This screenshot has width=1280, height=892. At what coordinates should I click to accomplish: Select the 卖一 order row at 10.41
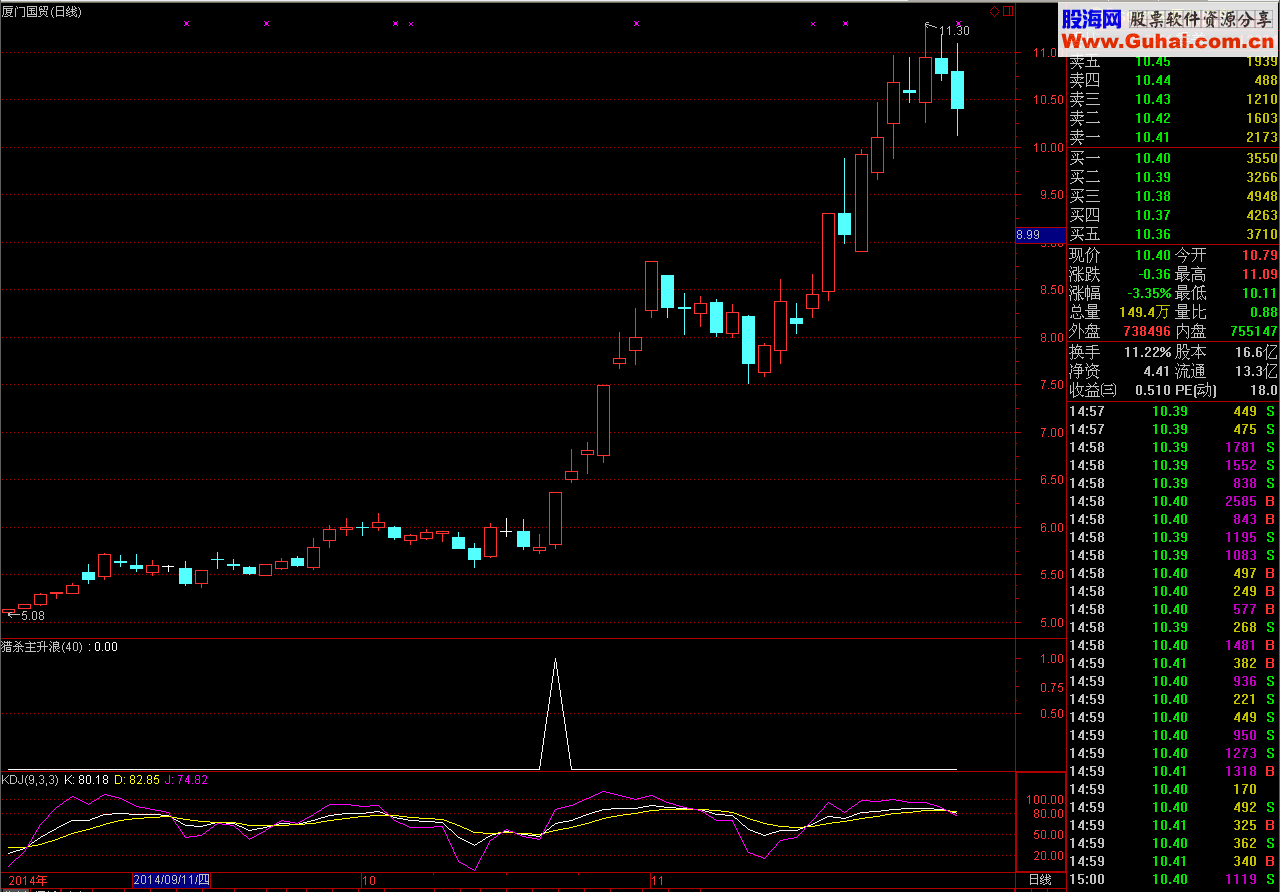coord(1174,137)
